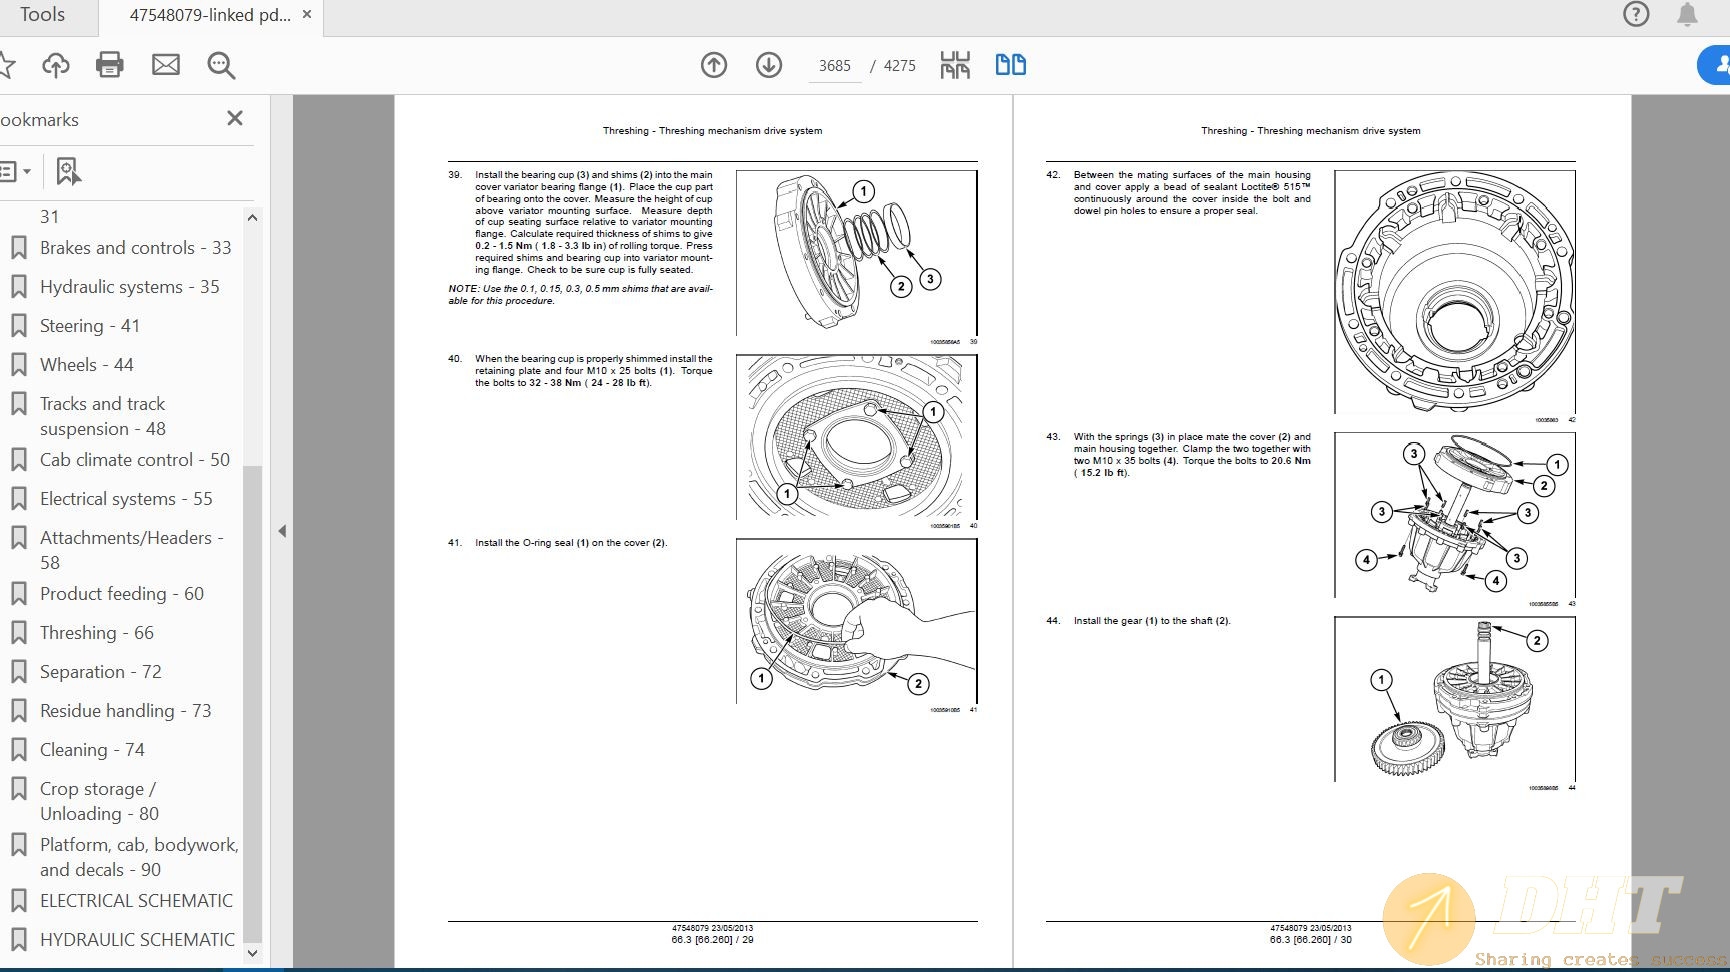
Task: Click bookmark icon beside Electrical systems - 55
Action: tap(18, 499)
